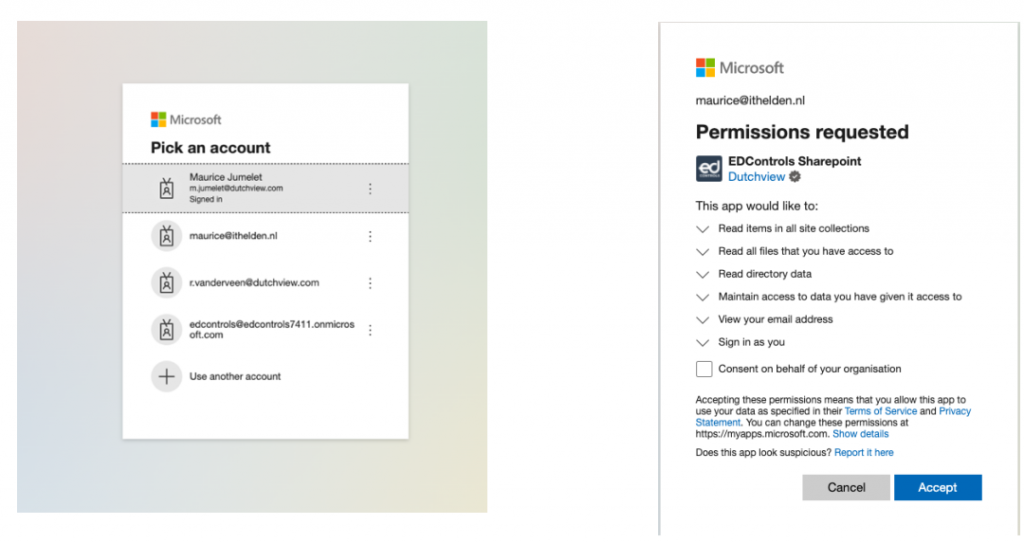Screen dimensions: 1024x543
Task: Open options for edcontrols onmicrosoft account
Action: (370, 330)
